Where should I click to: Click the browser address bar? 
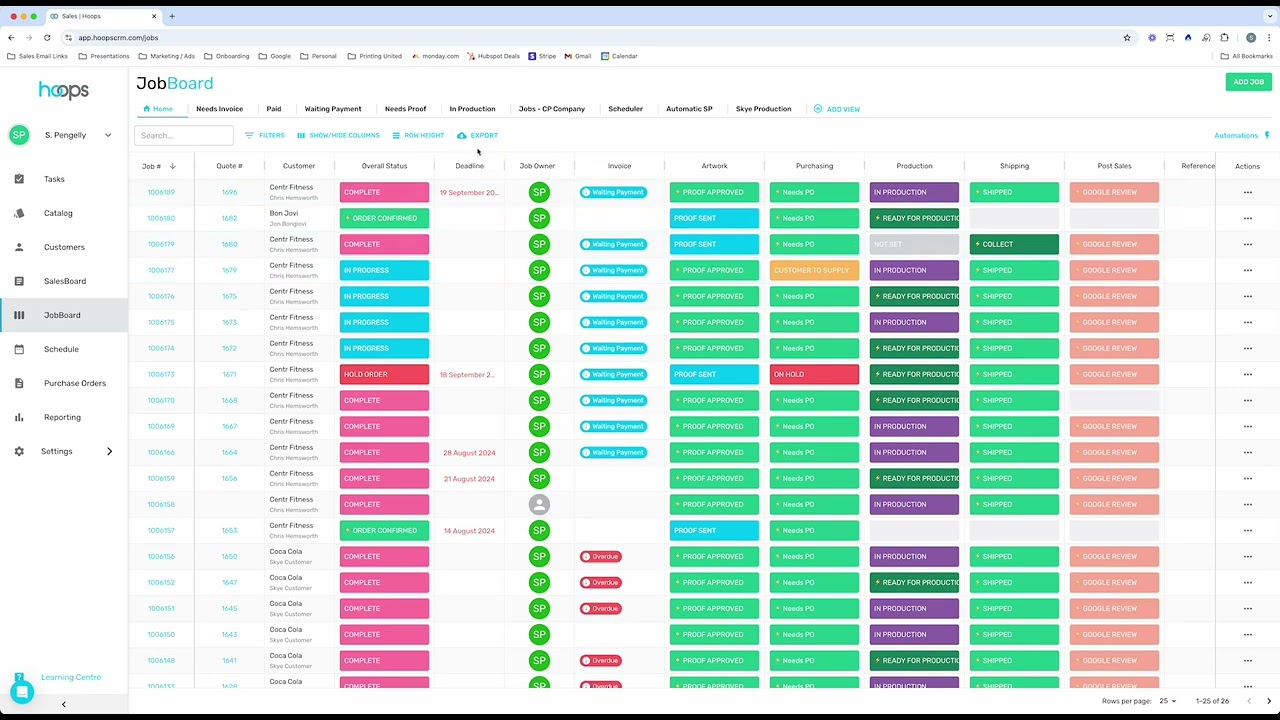(590, 37)
